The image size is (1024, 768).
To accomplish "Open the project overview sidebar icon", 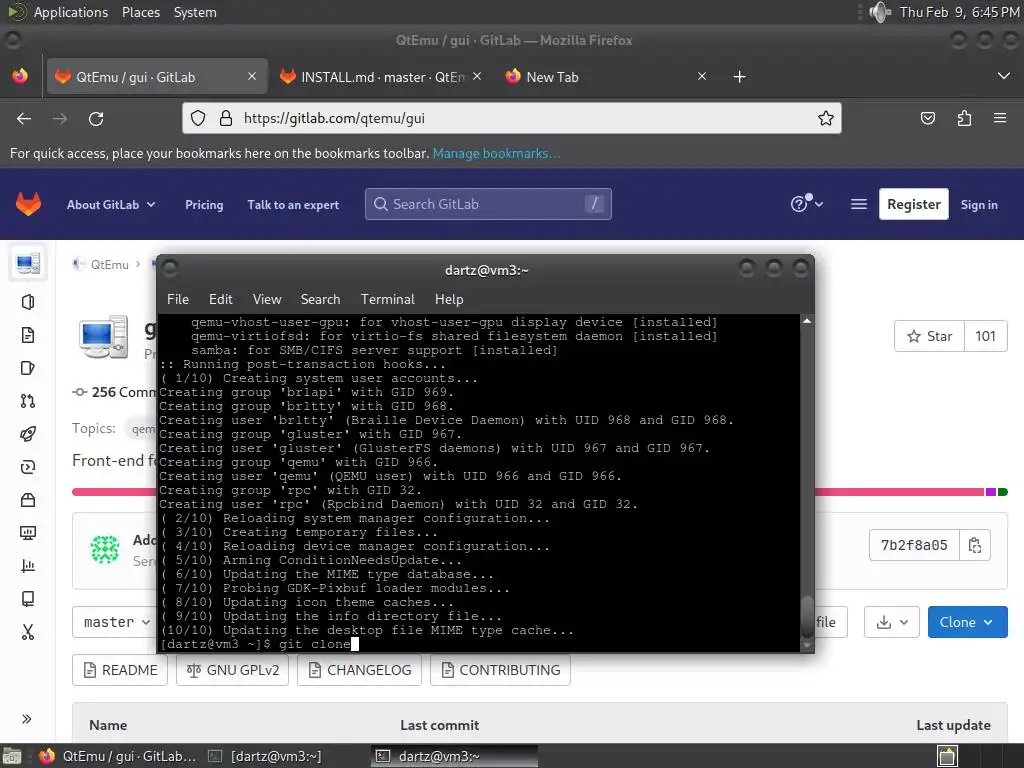I will click(27, 263).
